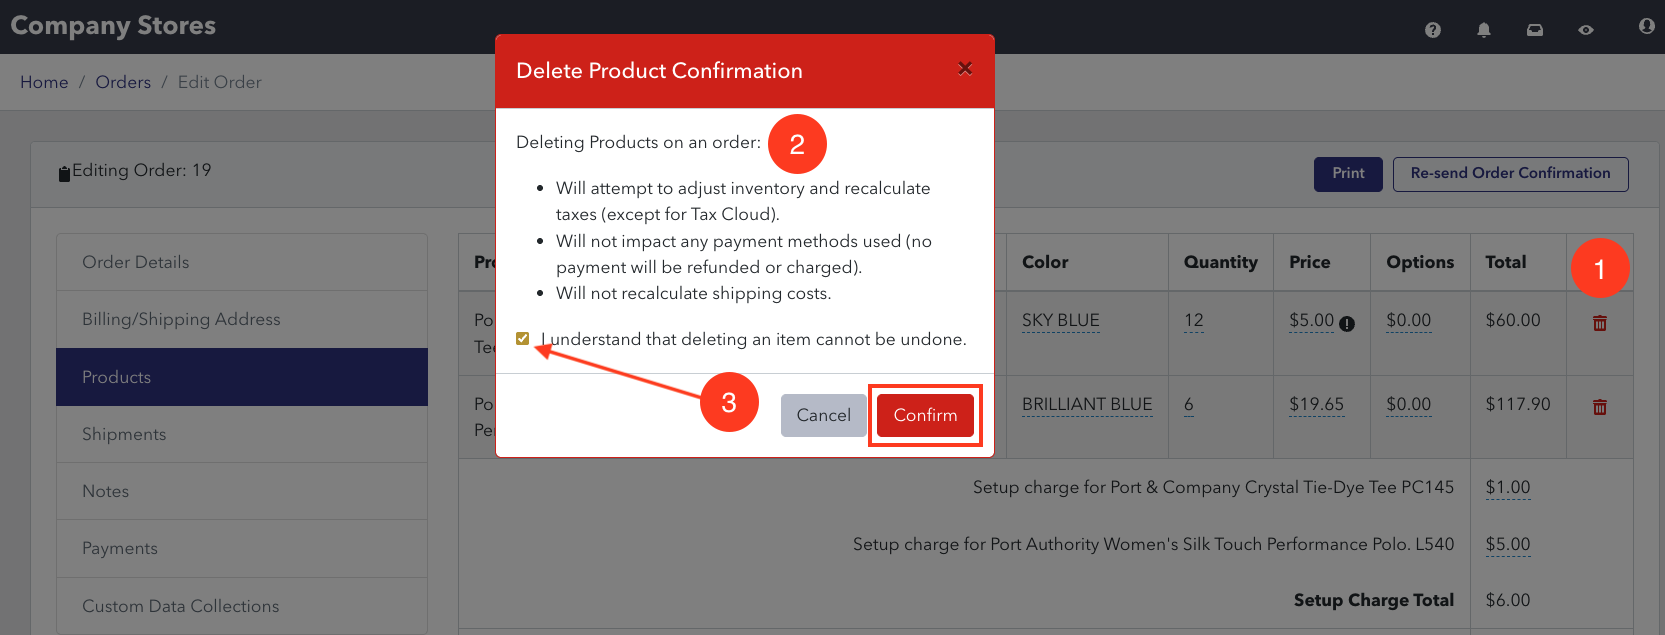Go to Orders breadcrumb link

tap(123, 82)
